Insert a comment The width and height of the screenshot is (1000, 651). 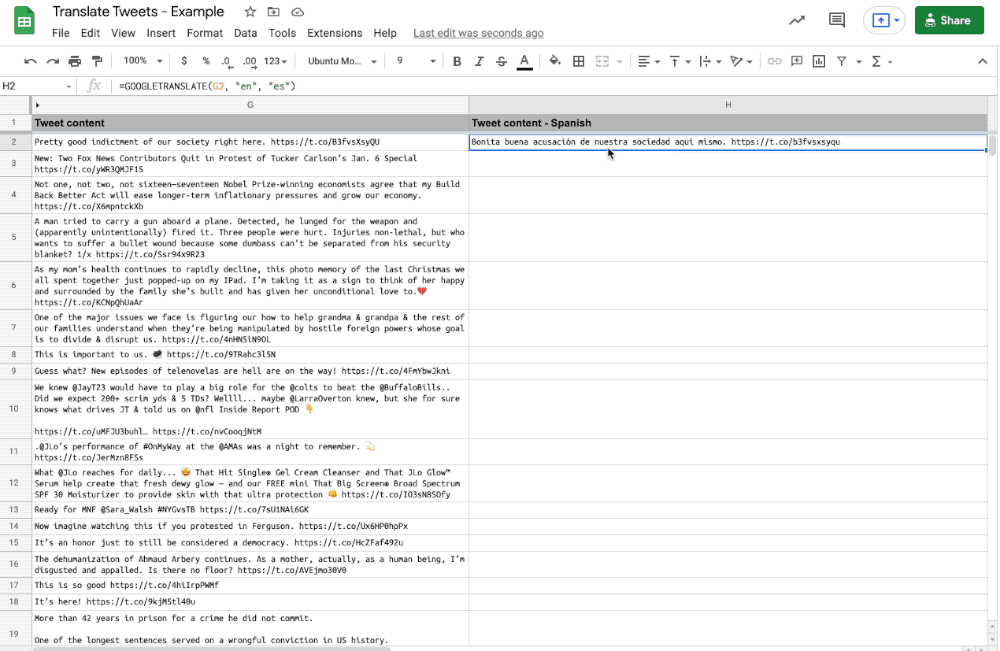(797, 61)
